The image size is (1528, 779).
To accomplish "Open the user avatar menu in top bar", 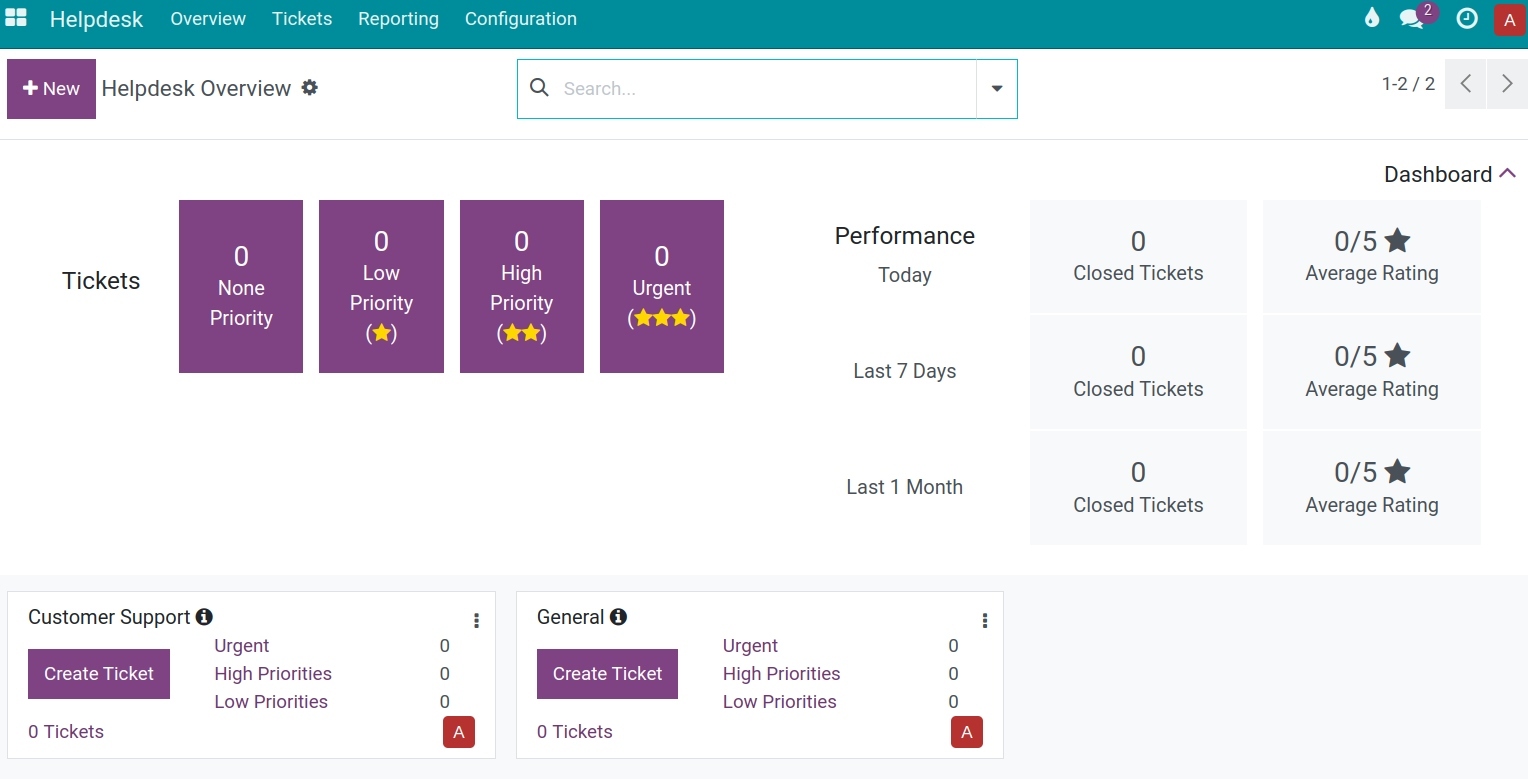I will pyautogui.click(x=1509, y=20).
